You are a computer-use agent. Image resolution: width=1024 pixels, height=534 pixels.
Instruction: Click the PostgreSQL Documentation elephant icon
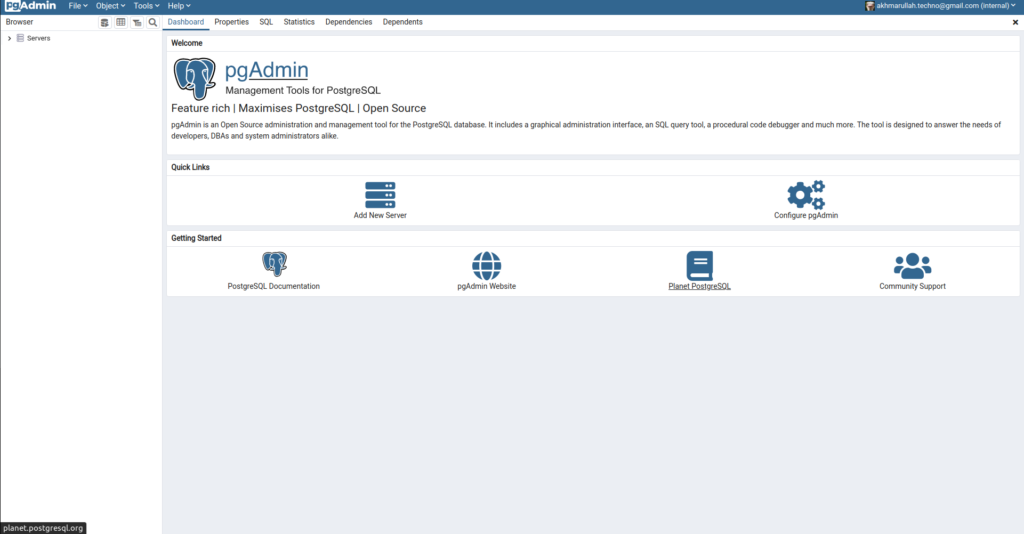pos(274,264)
